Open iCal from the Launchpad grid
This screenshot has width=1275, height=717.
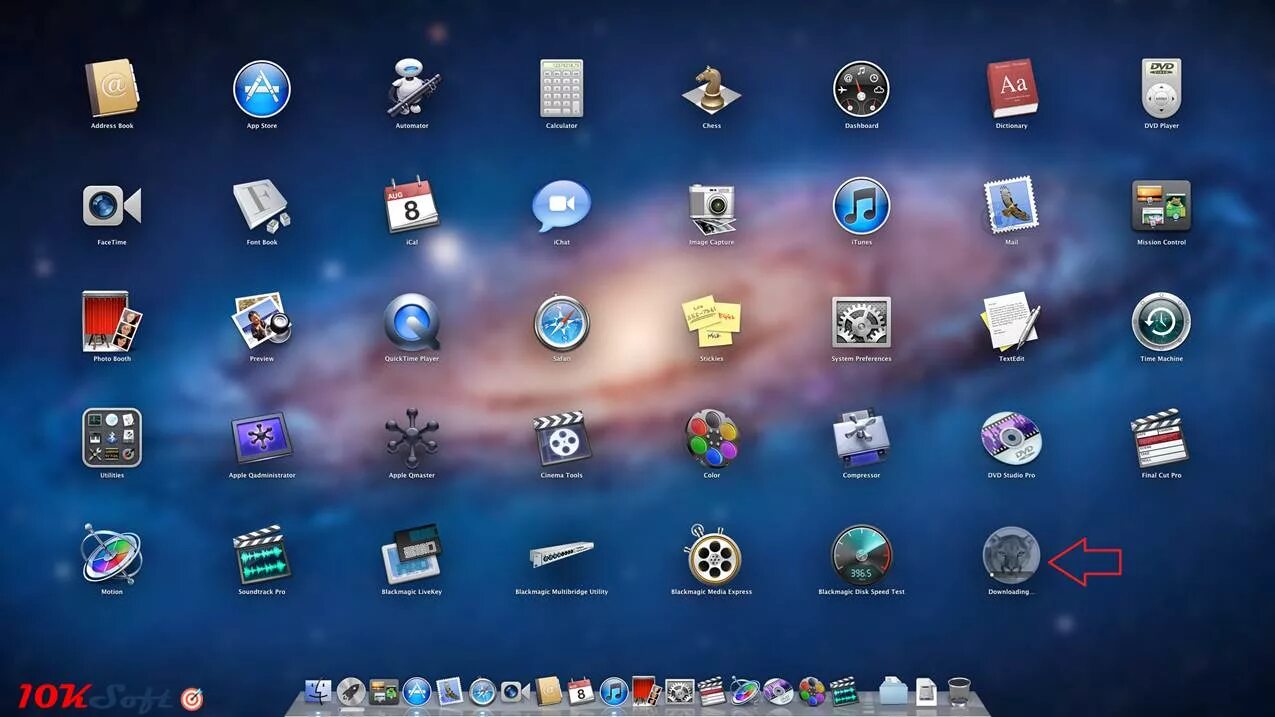412,206
